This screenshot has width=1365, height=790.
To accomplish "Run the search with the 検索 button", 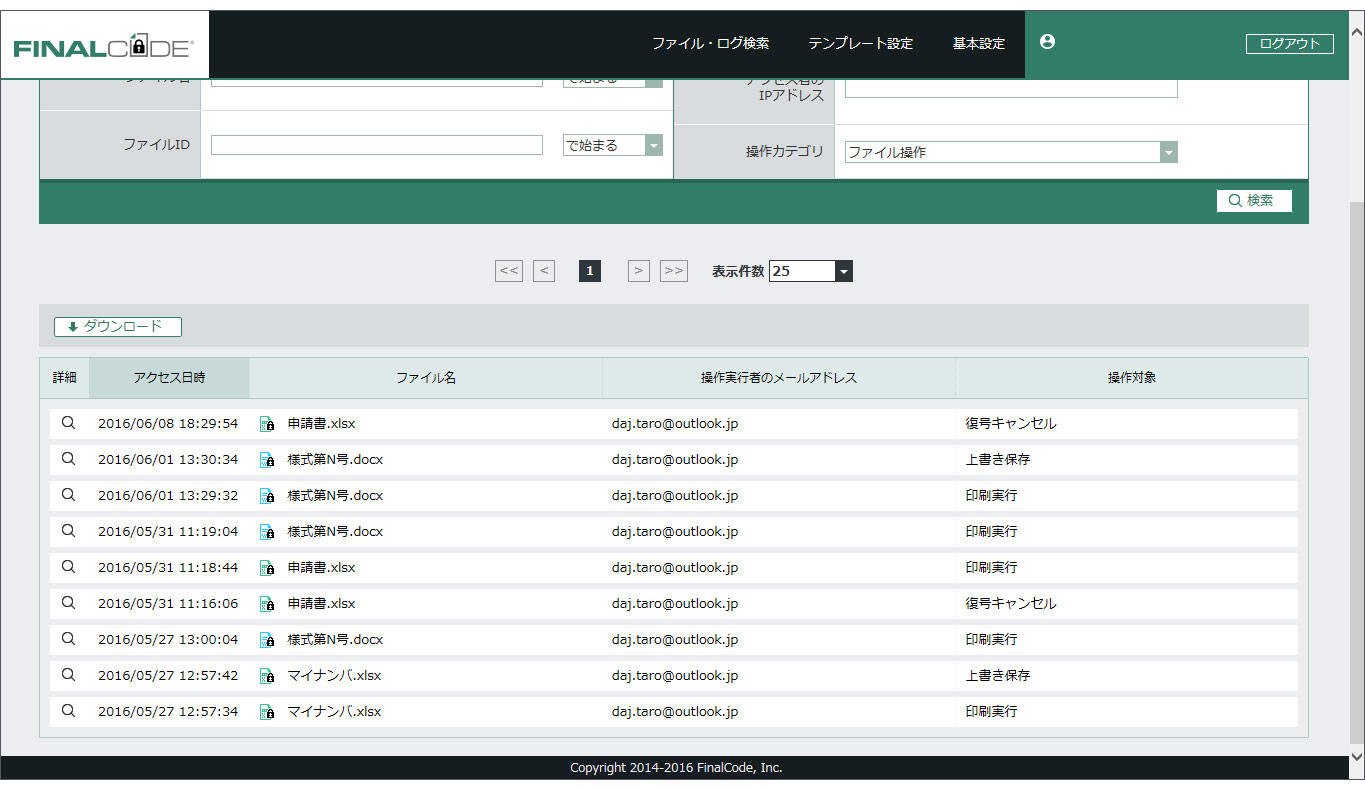I will pyautogui.click(x=1254, y=201).
